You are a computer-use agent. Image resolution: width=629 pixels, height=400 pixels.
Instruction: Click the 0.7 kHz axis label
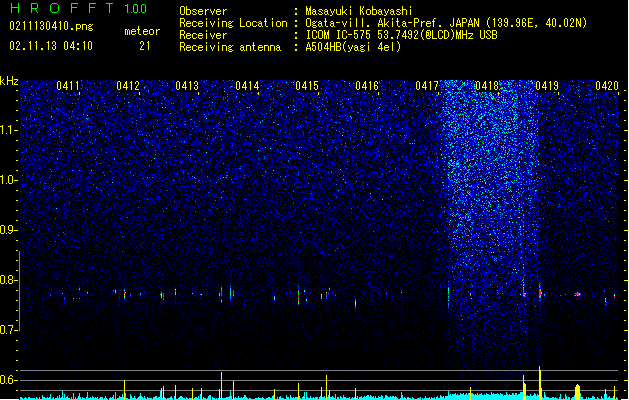[x=9, y=330]
